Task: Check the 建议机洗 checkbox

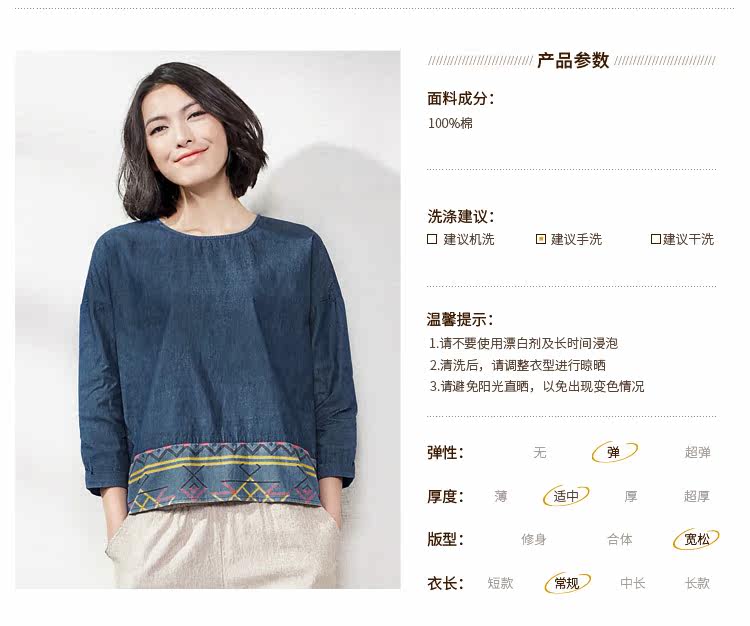Action: (432, 239)
